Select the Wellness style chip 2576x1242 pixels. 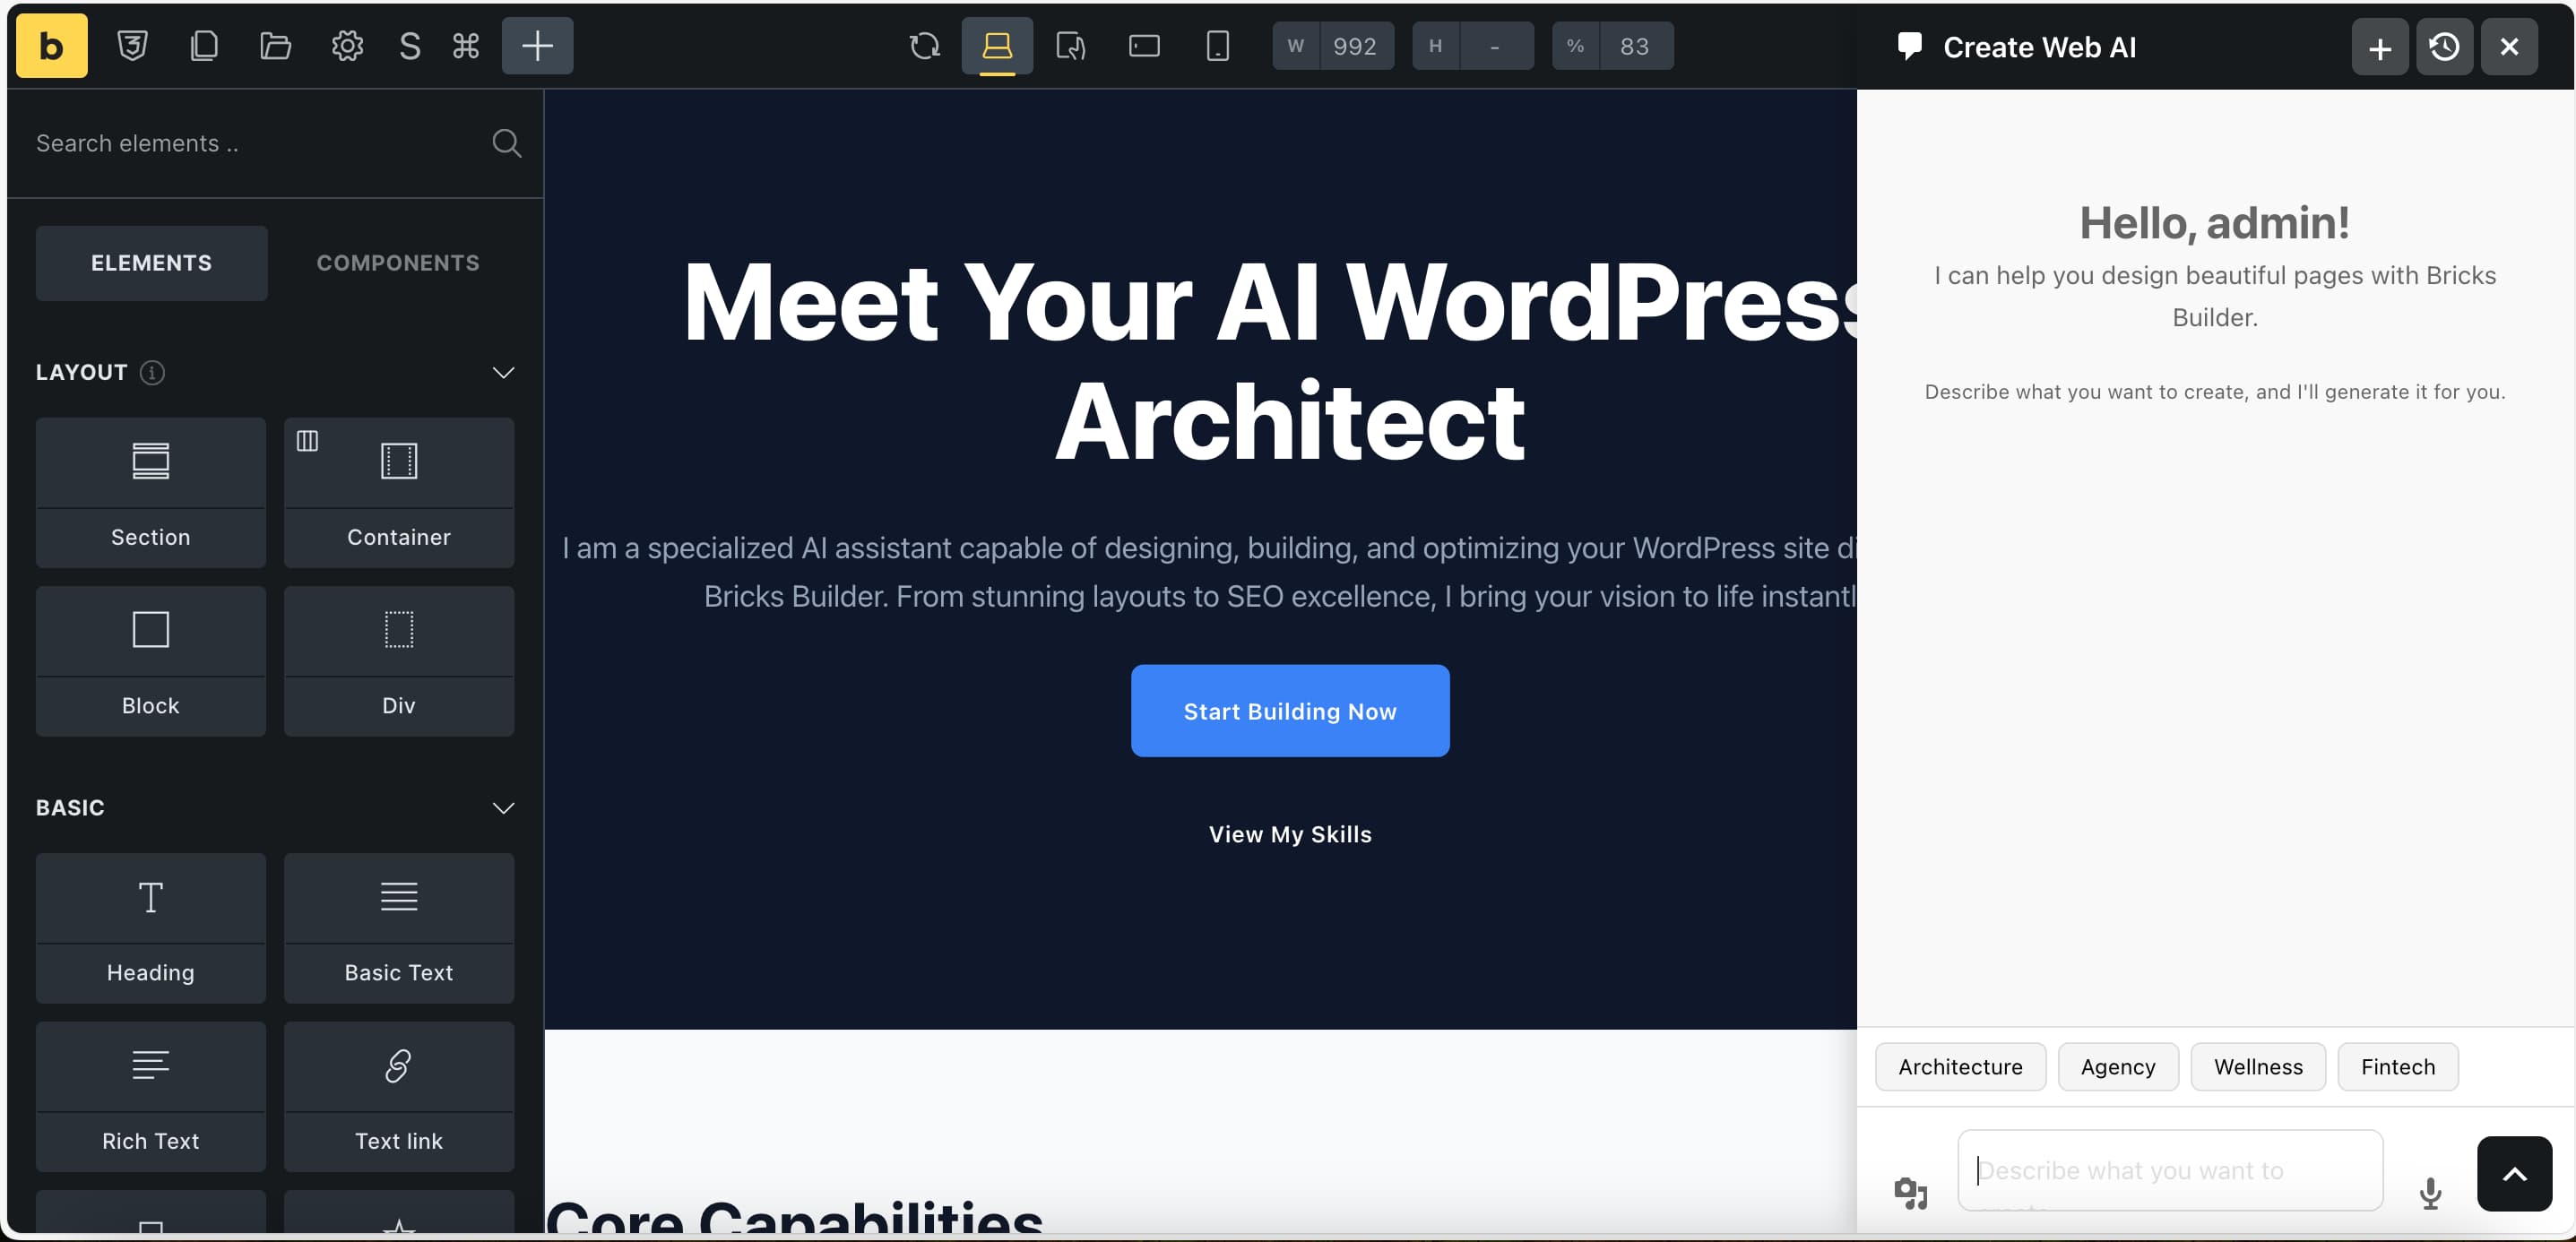pyautogui.click(x=2257, y=1066)
